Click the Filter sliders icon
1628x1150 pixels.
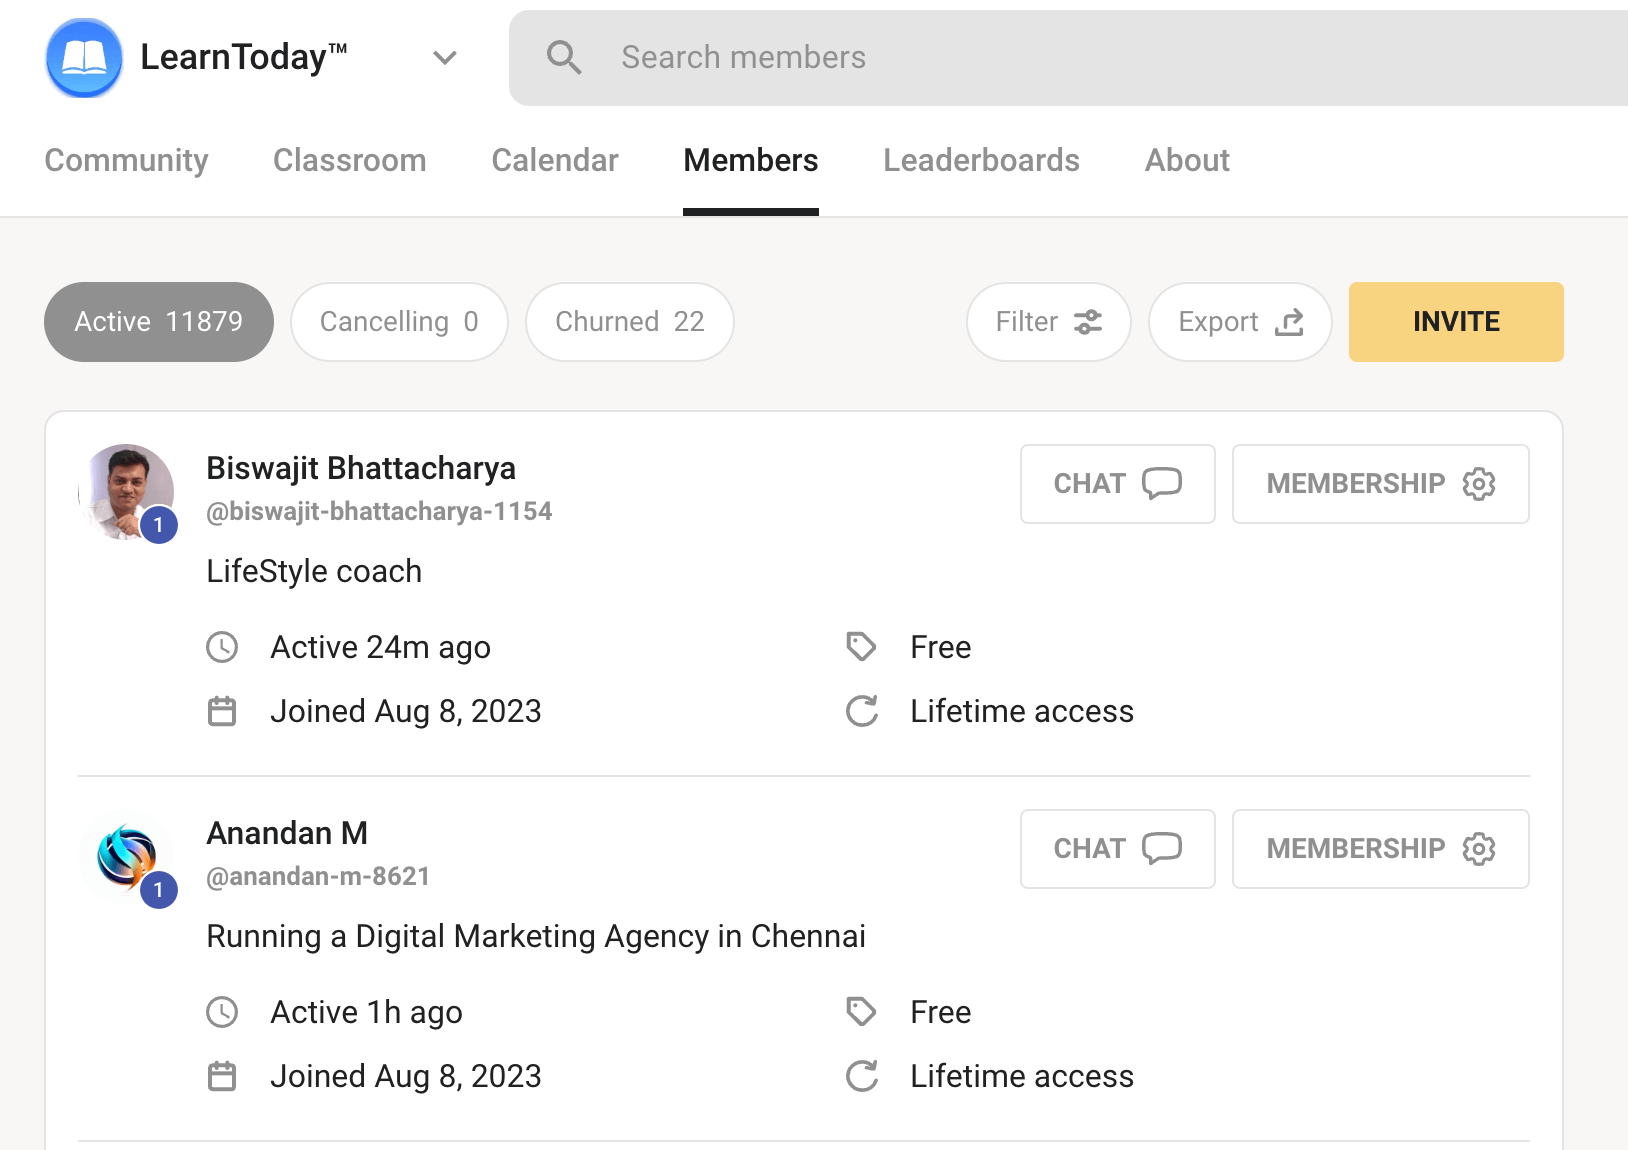pyautogui.click(x=1090, y=322)
